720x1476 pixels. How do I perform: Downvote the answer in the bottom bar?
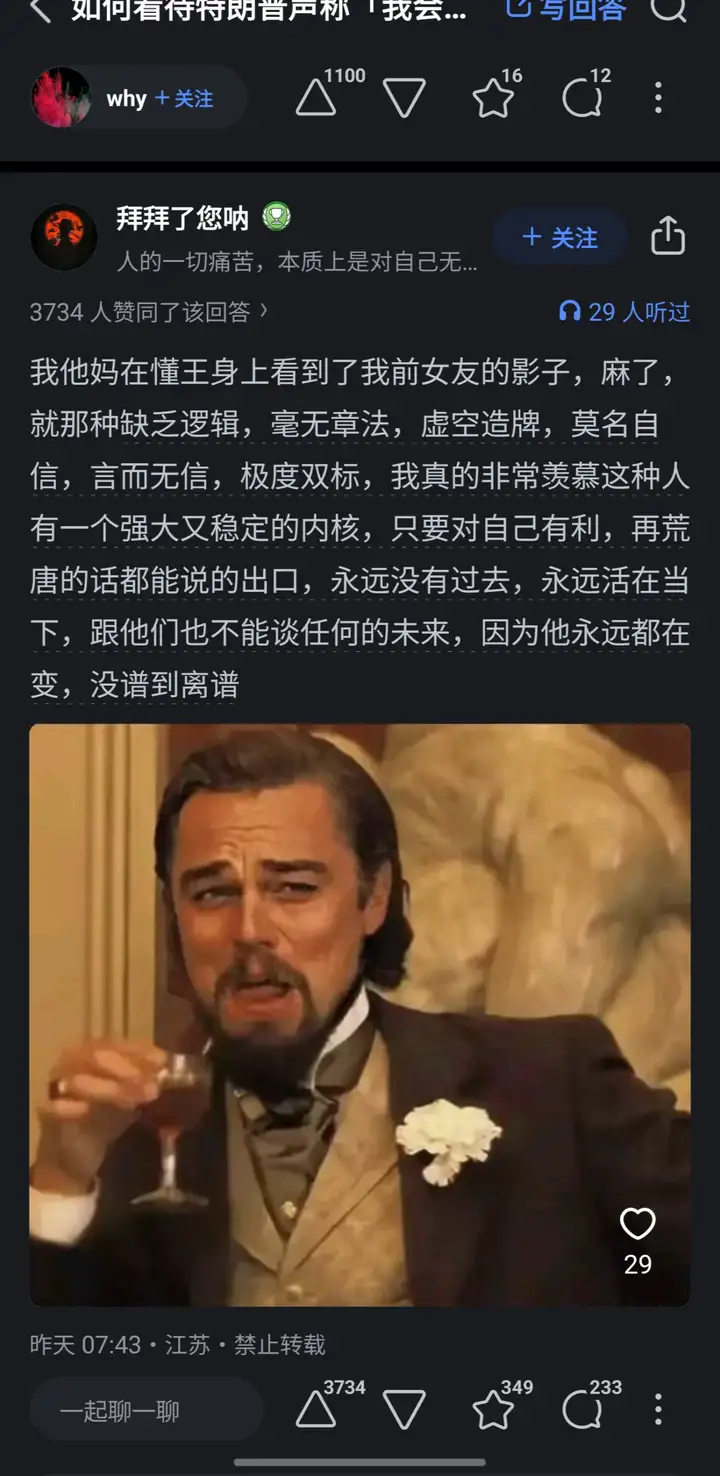[404, 1410]
